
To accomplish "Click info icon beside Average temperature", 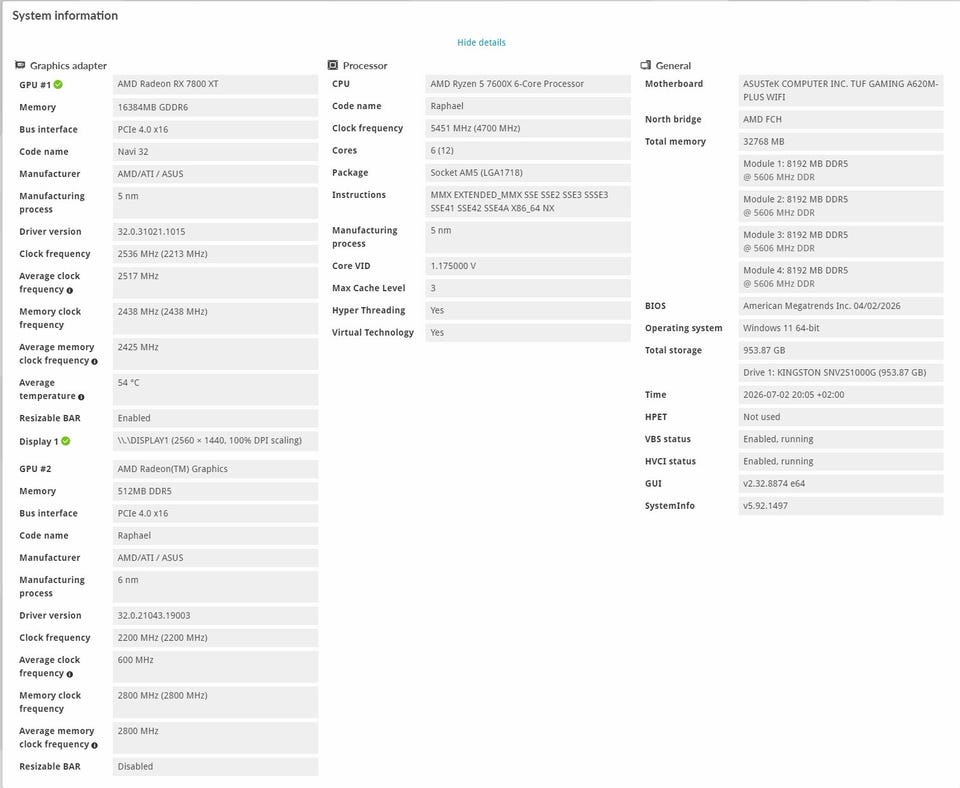I will coord(81,397).
